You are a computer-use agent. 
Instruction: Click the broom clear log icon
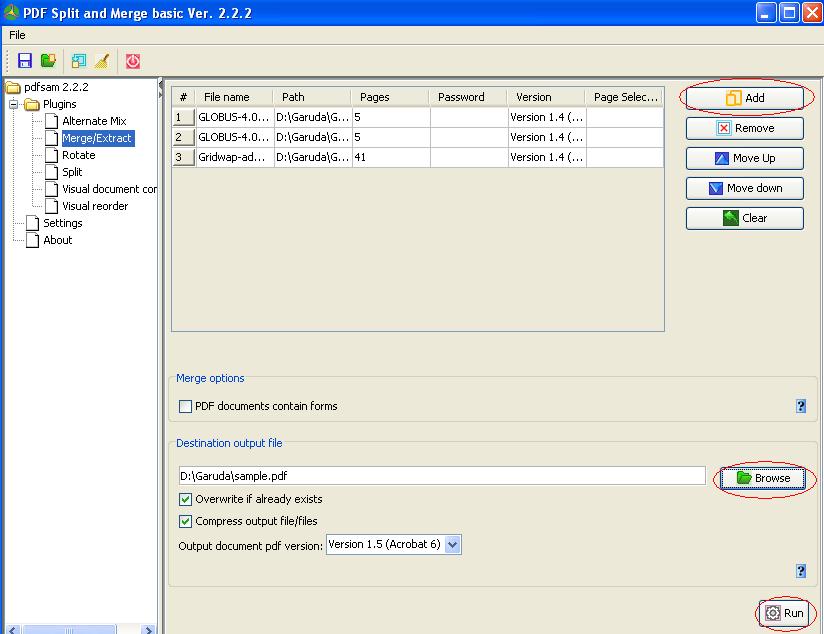tap(101, 61)
